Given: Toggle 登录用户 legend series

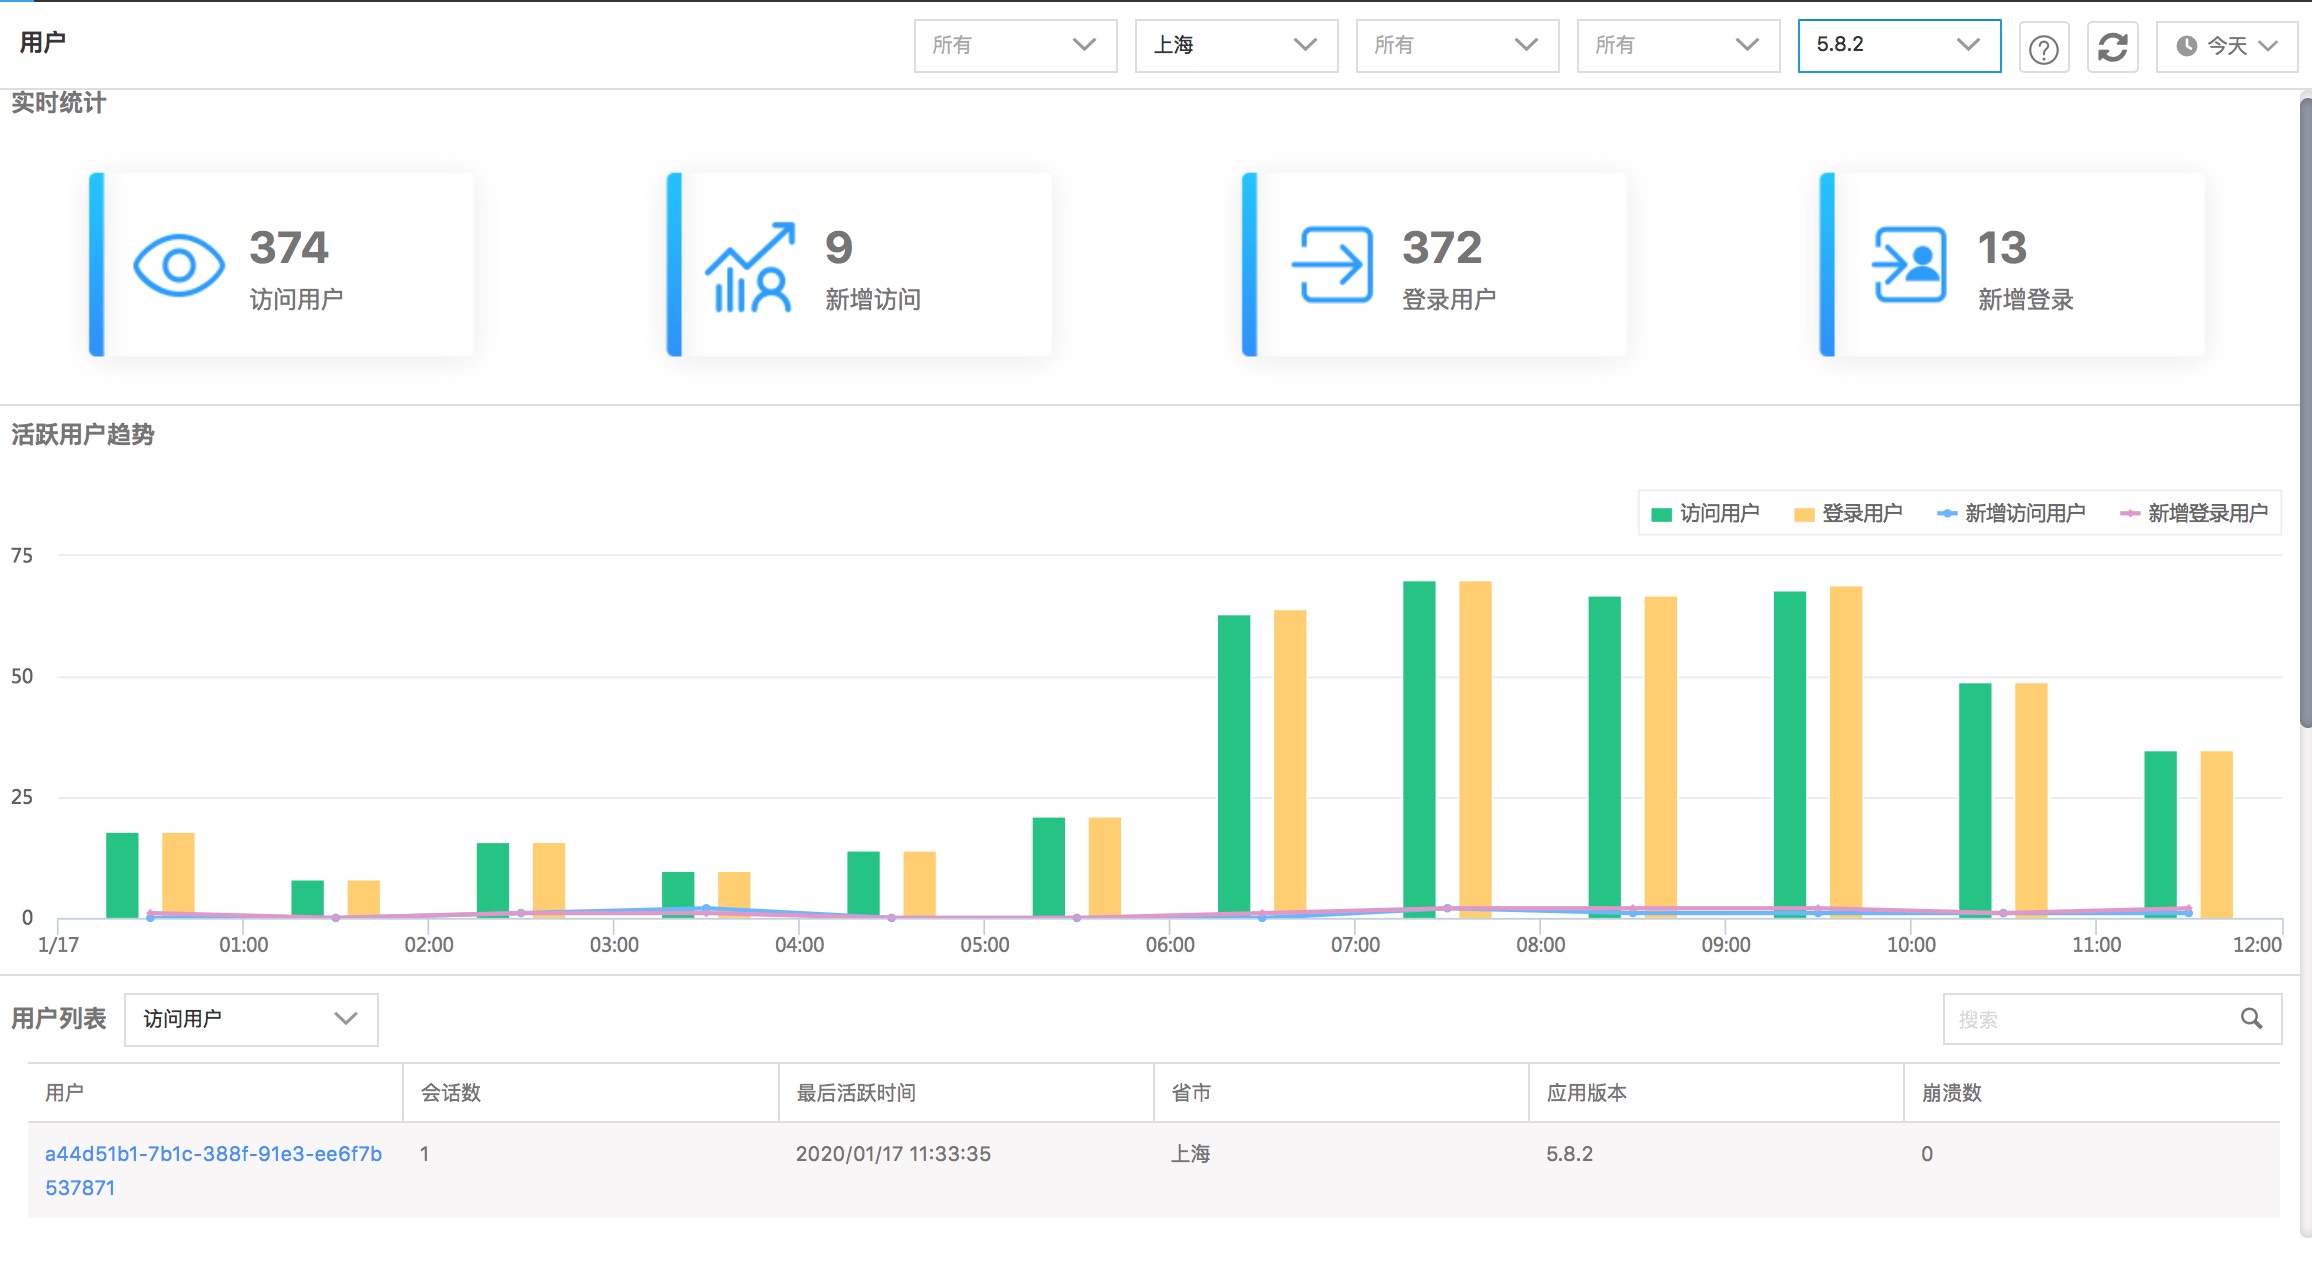Looking at the screenshot, I should pos(1848,513).
